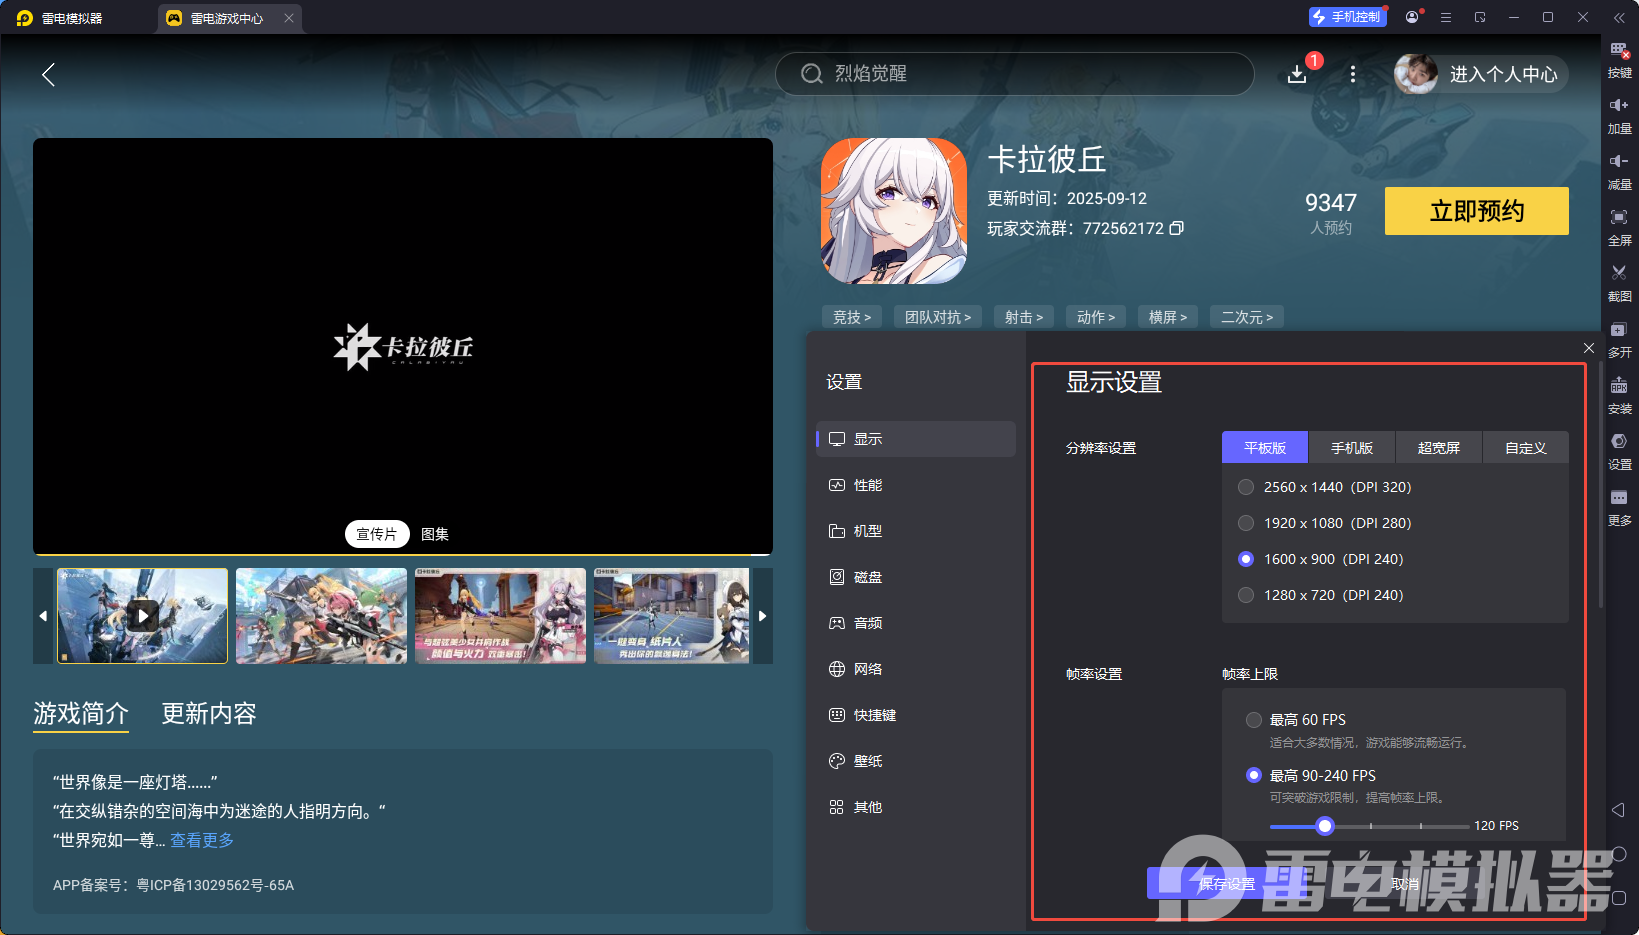Open the 音频 audio settings category
The height and width of the screenshot is (935, 1639).
point(867,622)
